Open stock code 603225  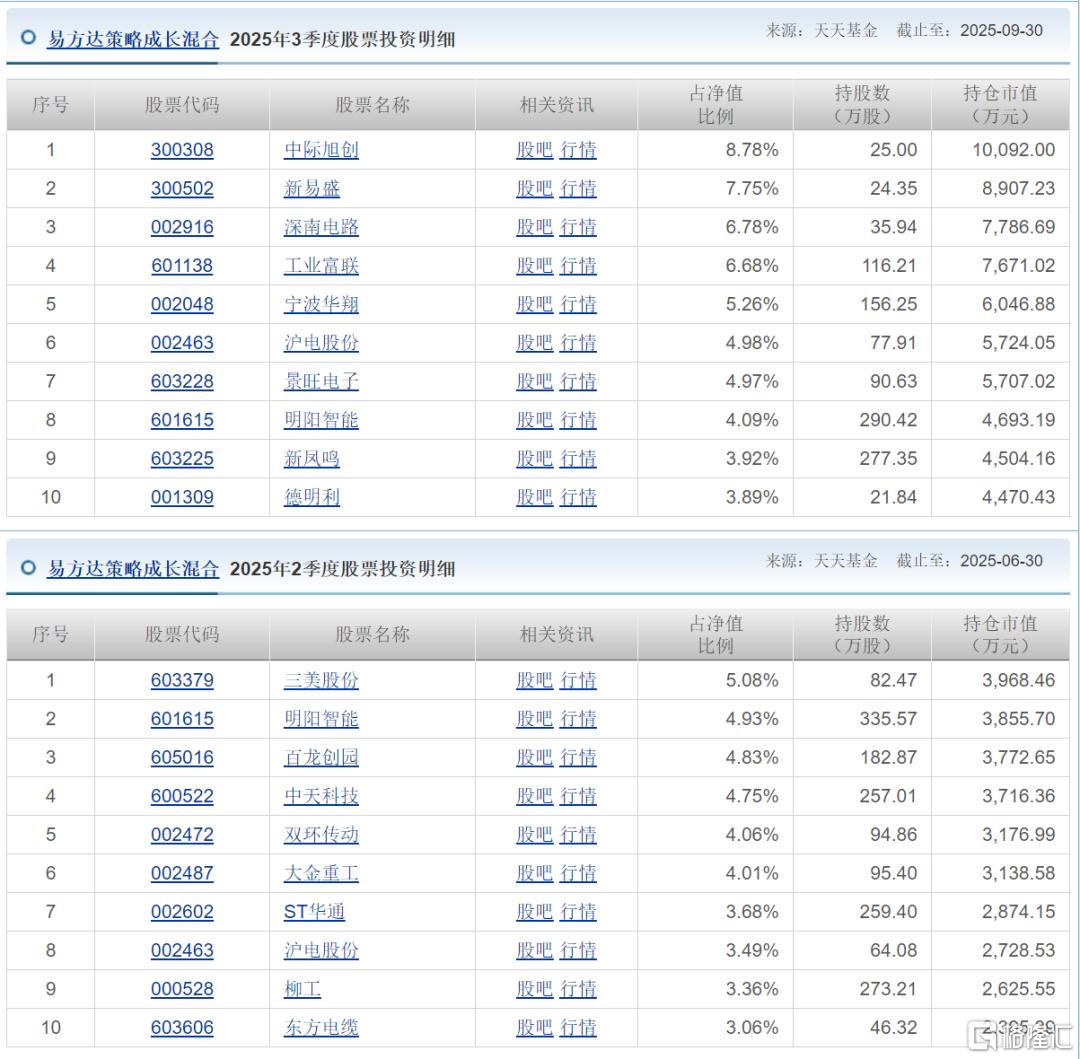coord(182,459)
